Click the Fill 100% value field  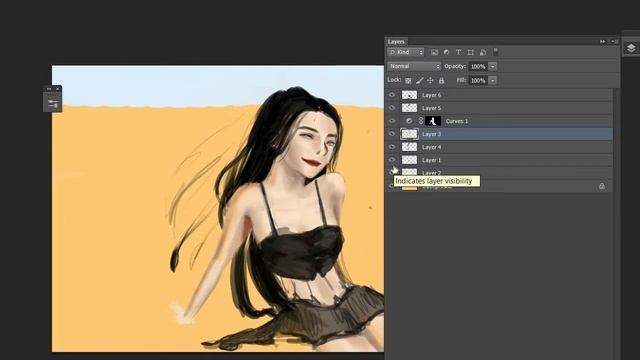tap(478, 80)
